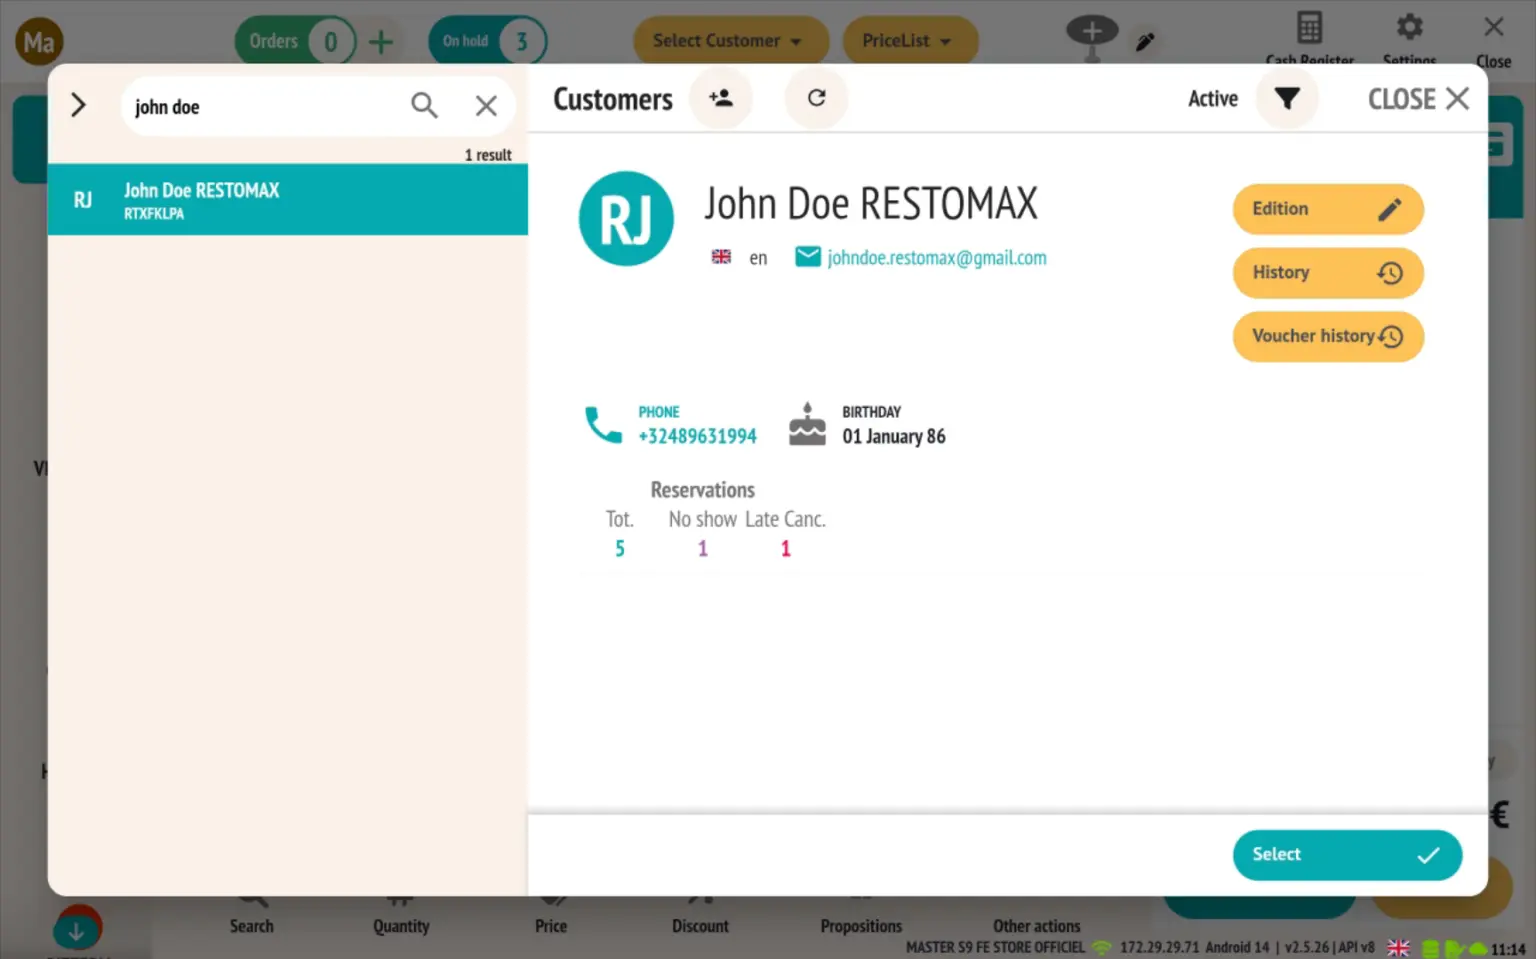This screenshot has width=1536, height=959.
Task: Click the UK flag in status bar
Action: pyautogui.click(x=1399, y=948)
